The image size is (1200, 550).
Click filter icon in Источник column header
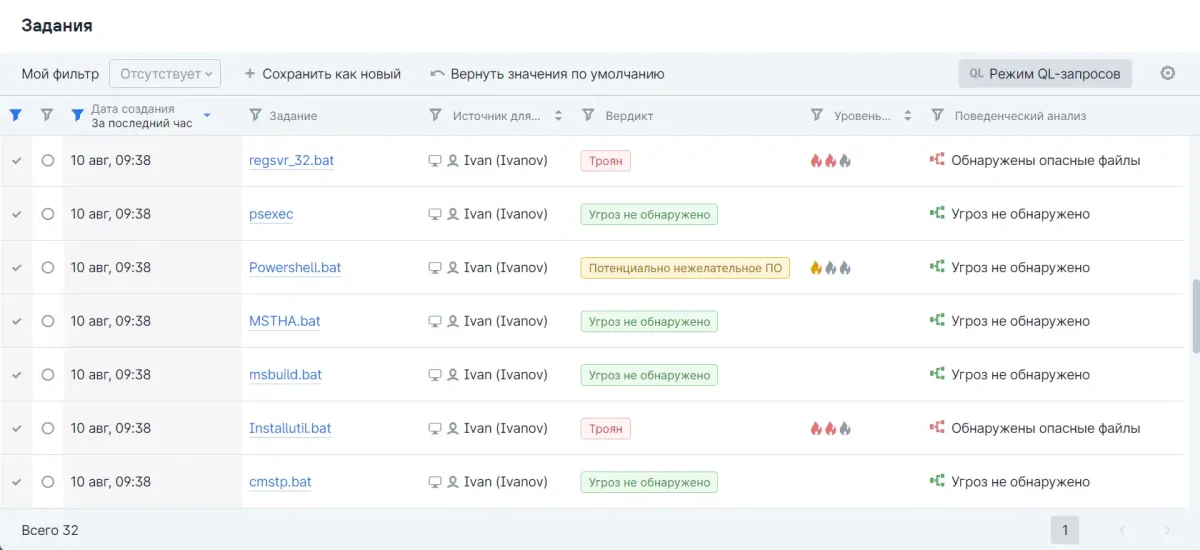point(435,116)
